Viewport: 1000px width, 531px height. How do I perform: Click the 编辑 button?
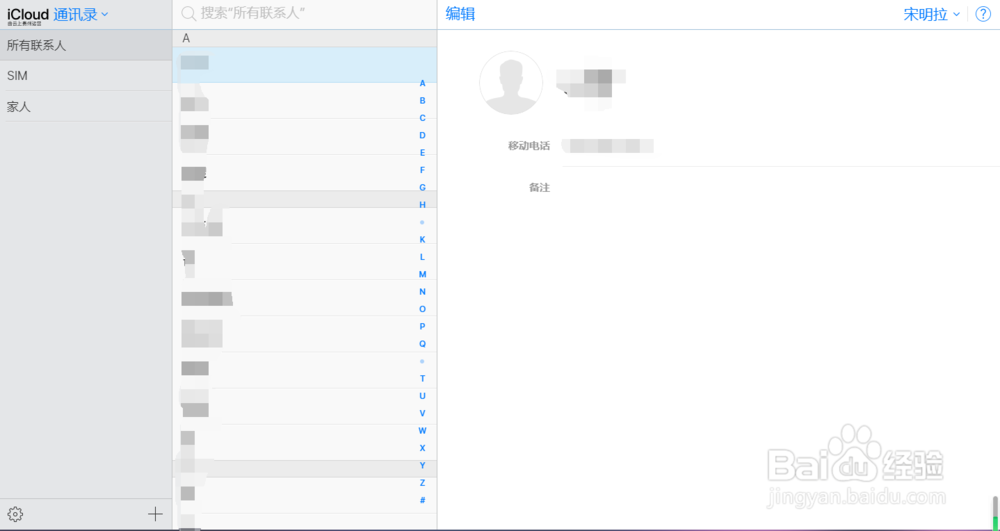pyautogui.click(x=460, y=15)
